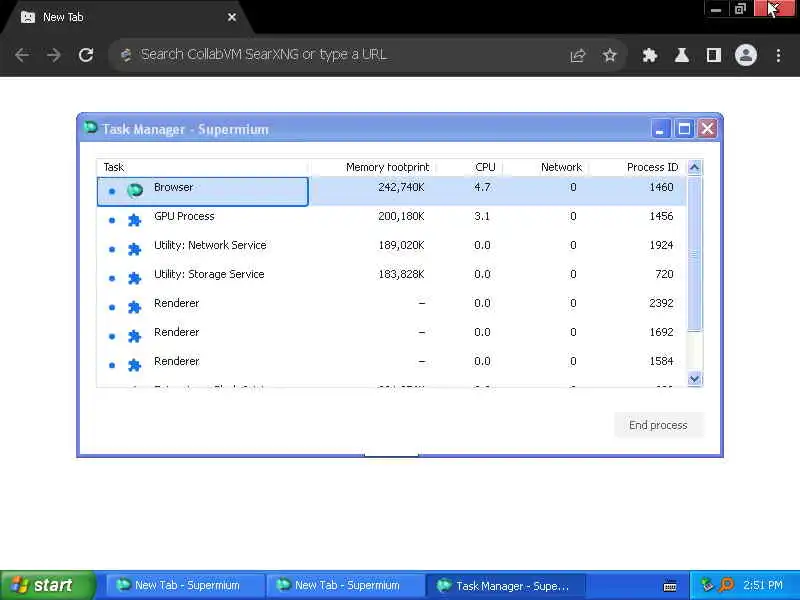Select Utility: Storage Service row
The width and height of the screenshot is (800, 600).
coord(391,279)
